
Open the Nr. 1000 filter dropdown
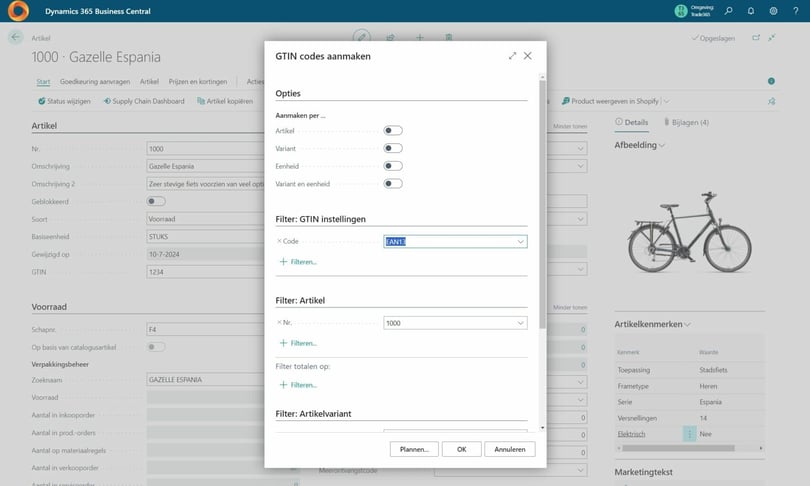click(520, 323)
